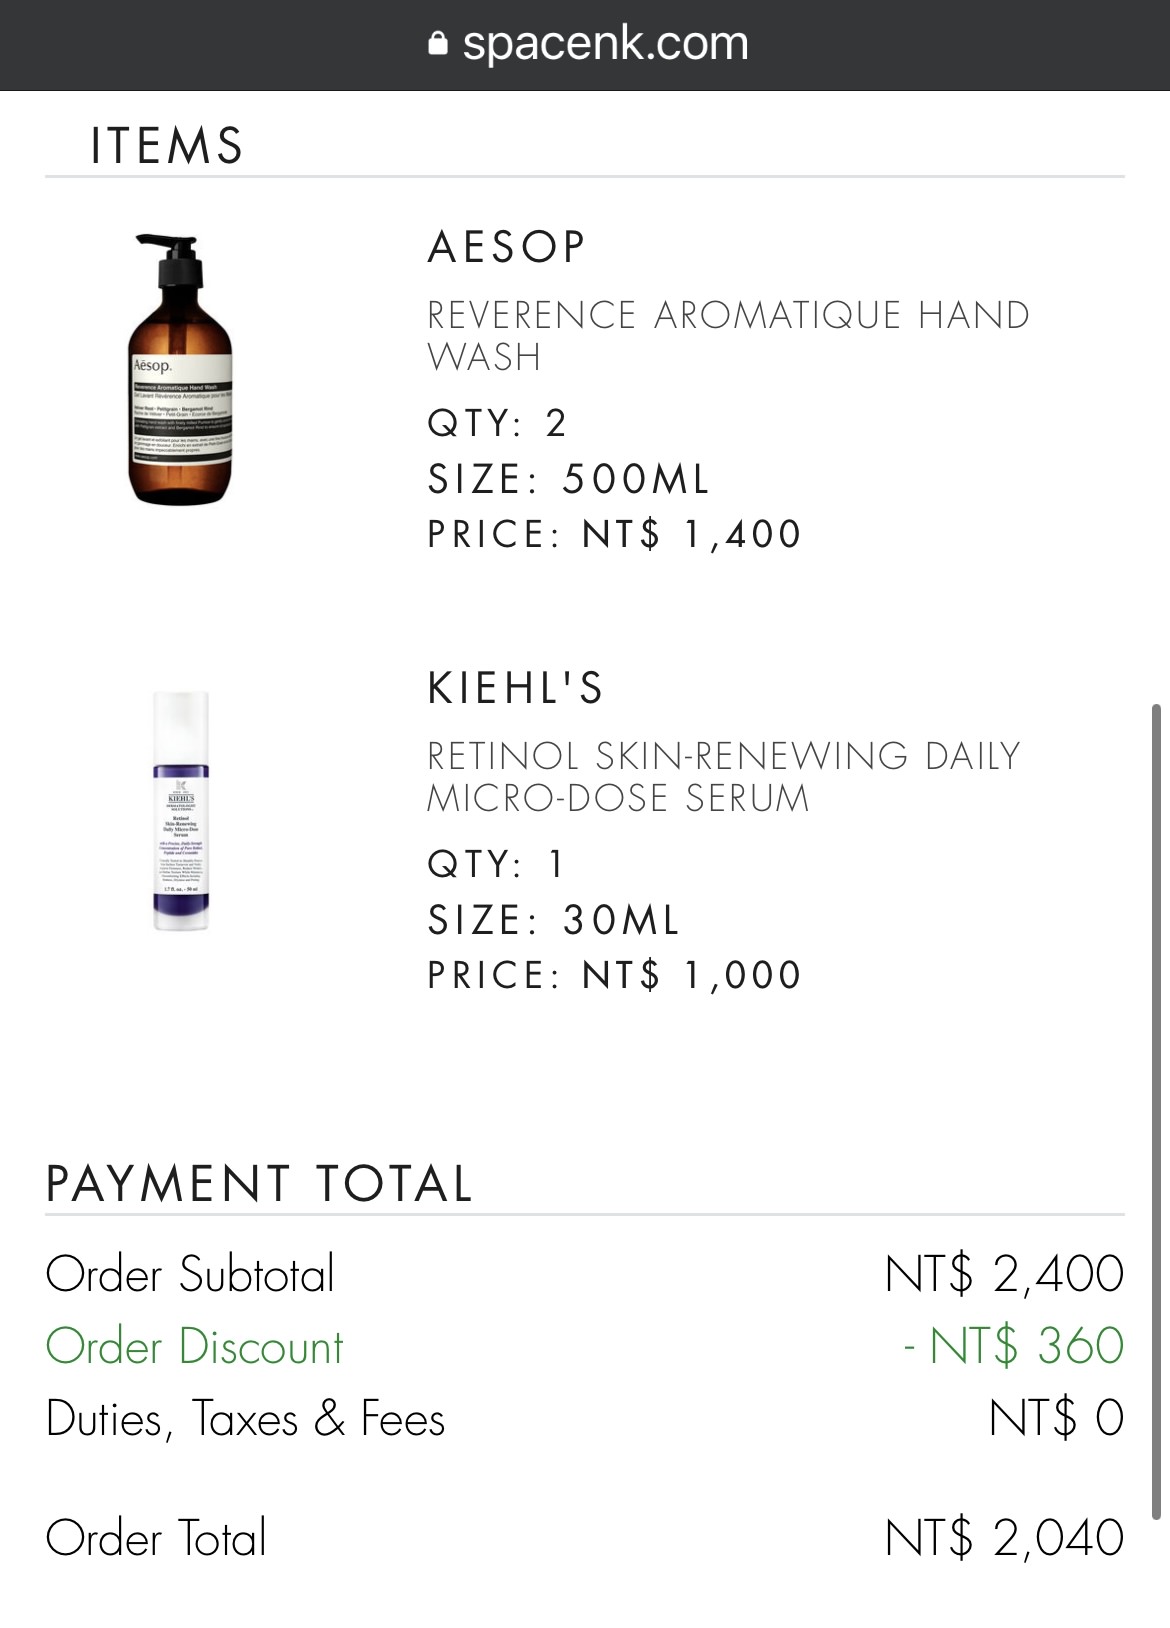Click the Order Subtotal amount NT$ 2,400
Image resolution: width=1170 pixels, height=1628 pixels.
point(1004,1274)
